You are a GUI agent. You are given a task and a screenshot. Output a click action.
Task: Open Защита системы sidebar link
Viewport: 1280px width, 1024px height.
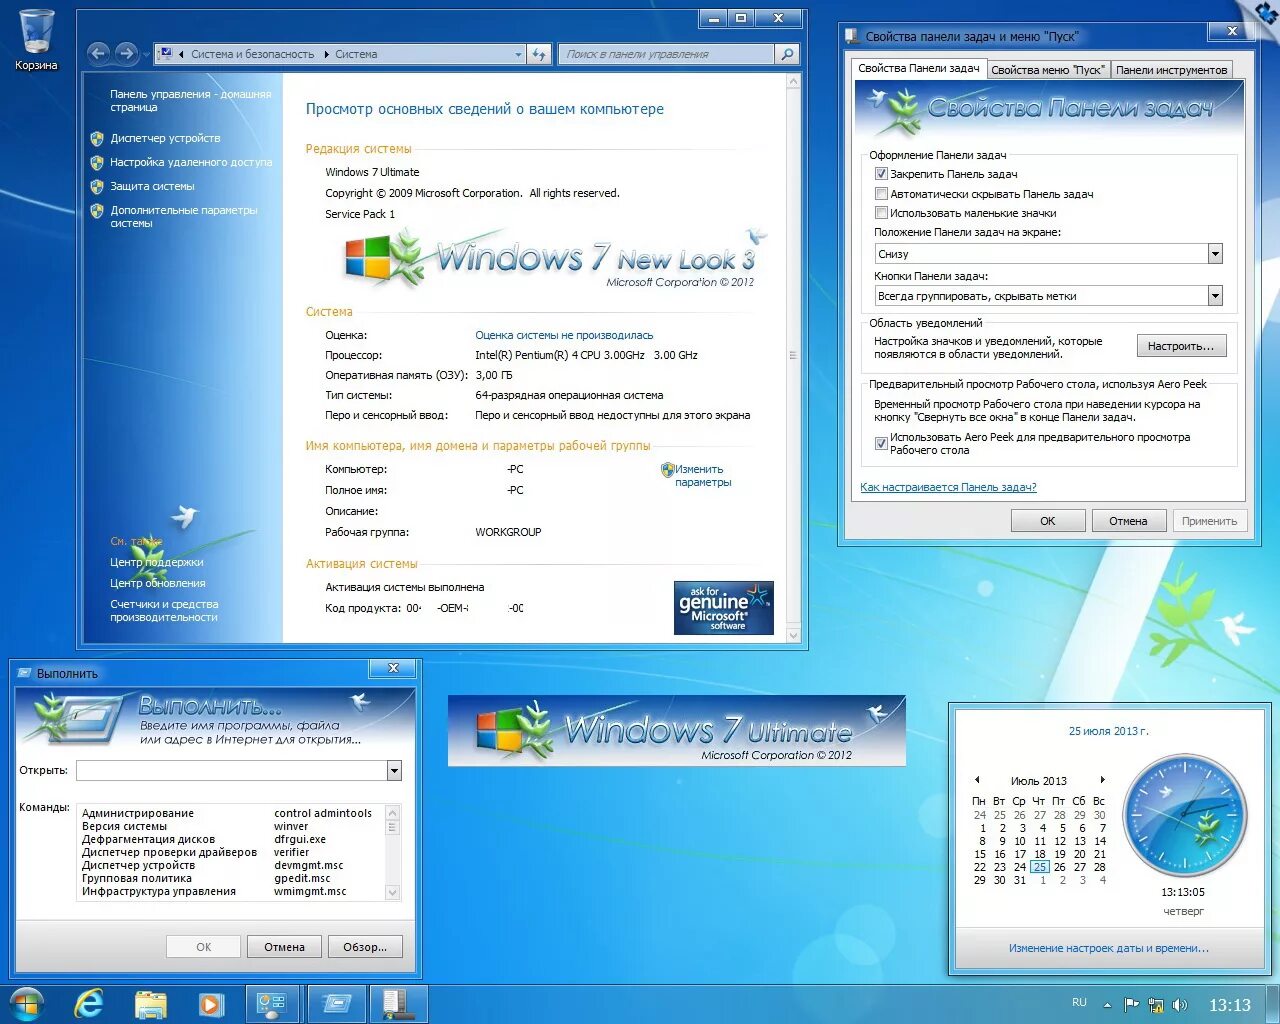point(152,186)
